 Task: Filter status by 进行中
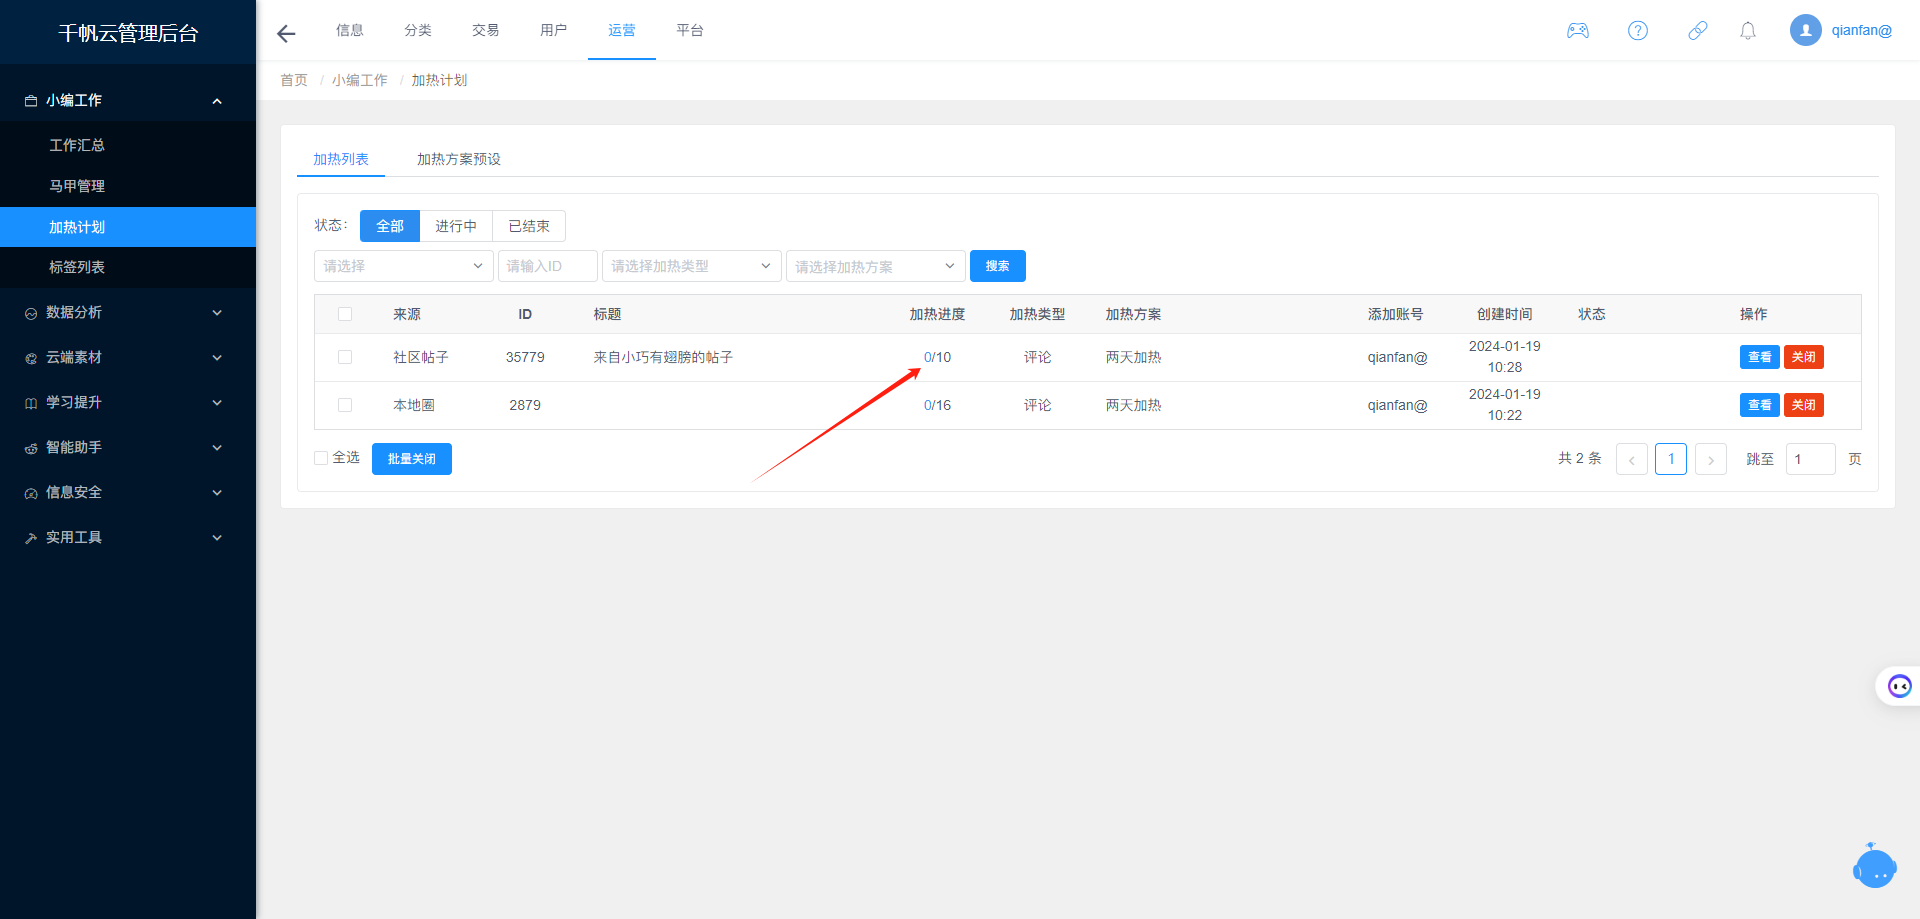click(x=456, y=226)
